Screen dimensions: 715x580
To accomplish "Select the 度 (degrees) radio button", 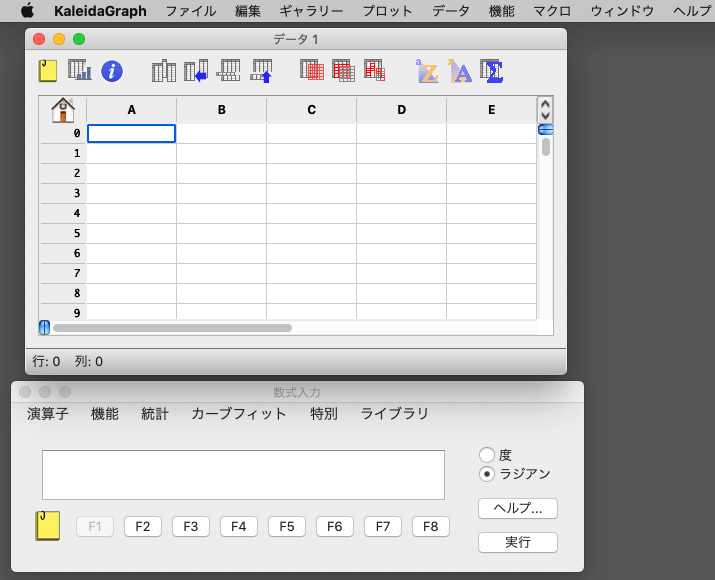I will point(487,455).
